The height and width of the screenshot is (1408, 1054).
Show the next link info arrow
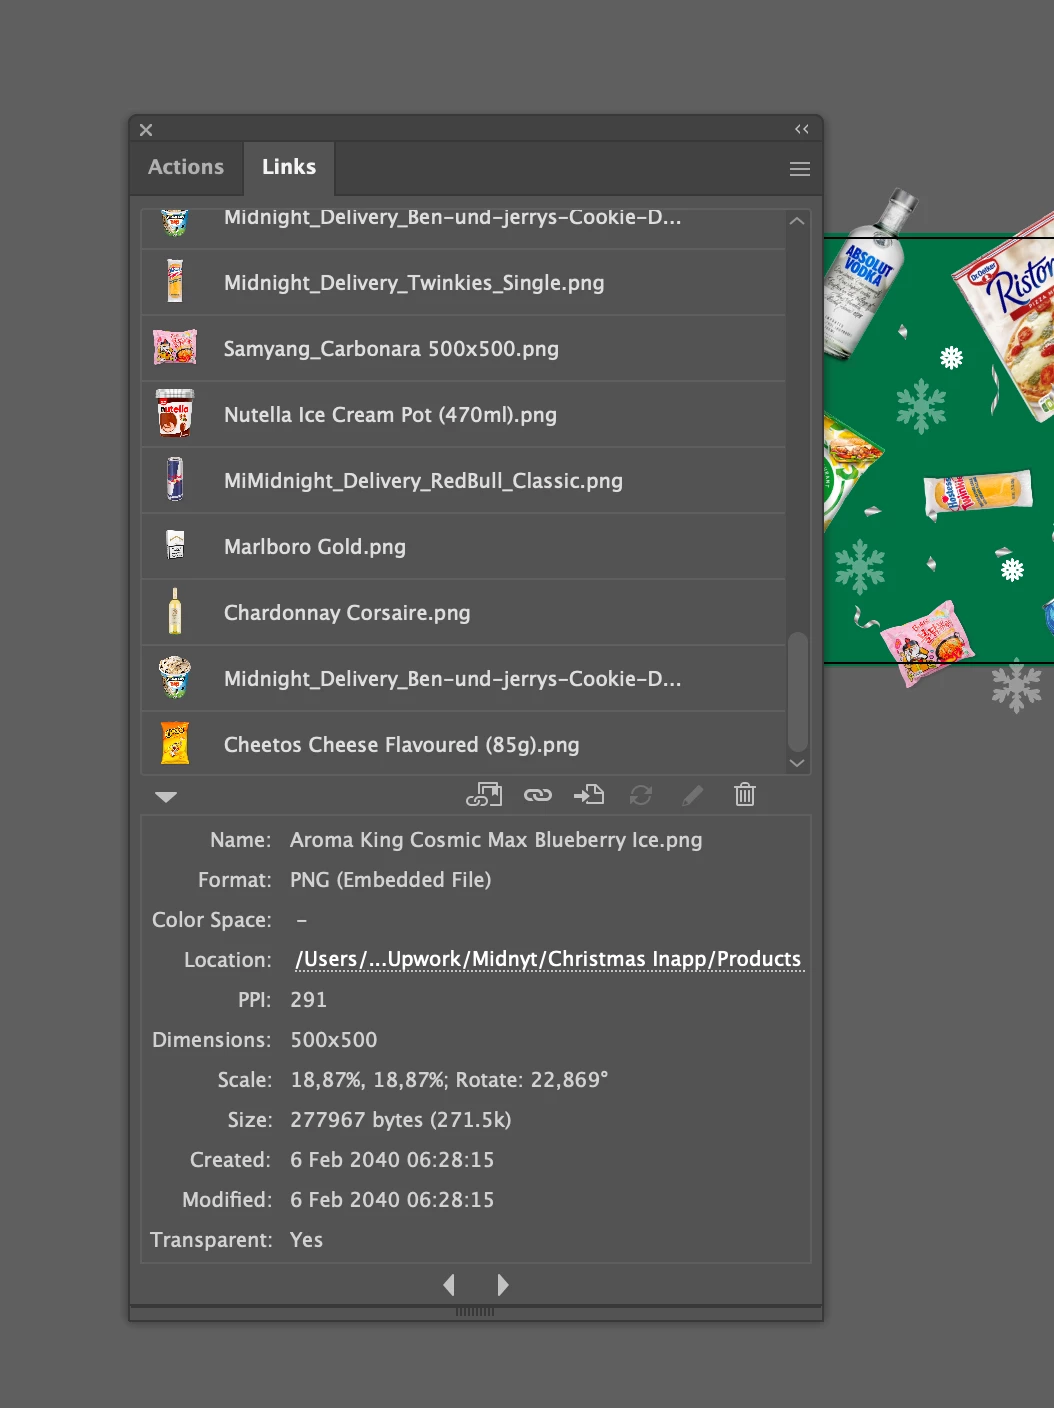point(503,1285)
